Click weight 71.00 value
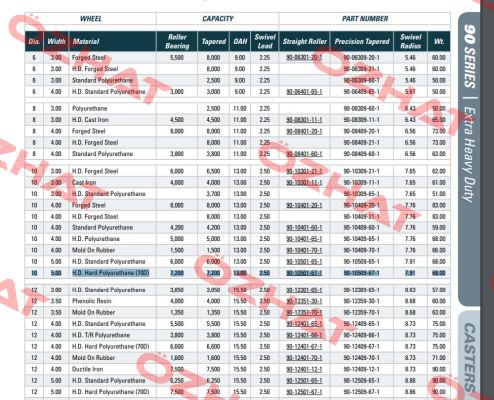 439,358
